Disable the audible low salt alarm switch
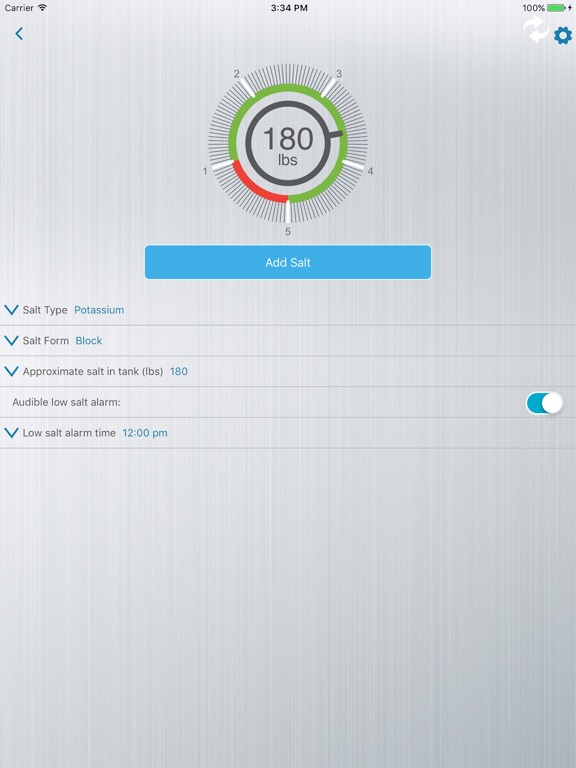This screenshot has width=576, height=768. coord(545,403)
